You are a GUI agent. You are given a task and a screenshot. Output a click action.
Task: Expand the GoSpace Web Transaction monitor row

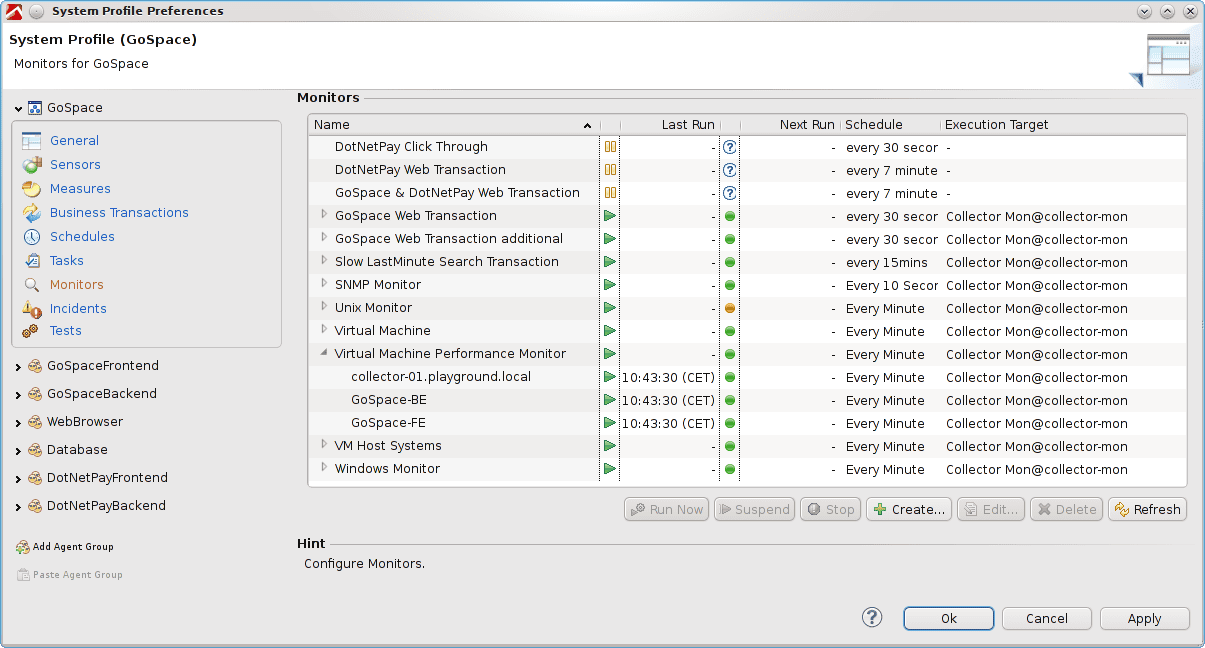[323, 215]
